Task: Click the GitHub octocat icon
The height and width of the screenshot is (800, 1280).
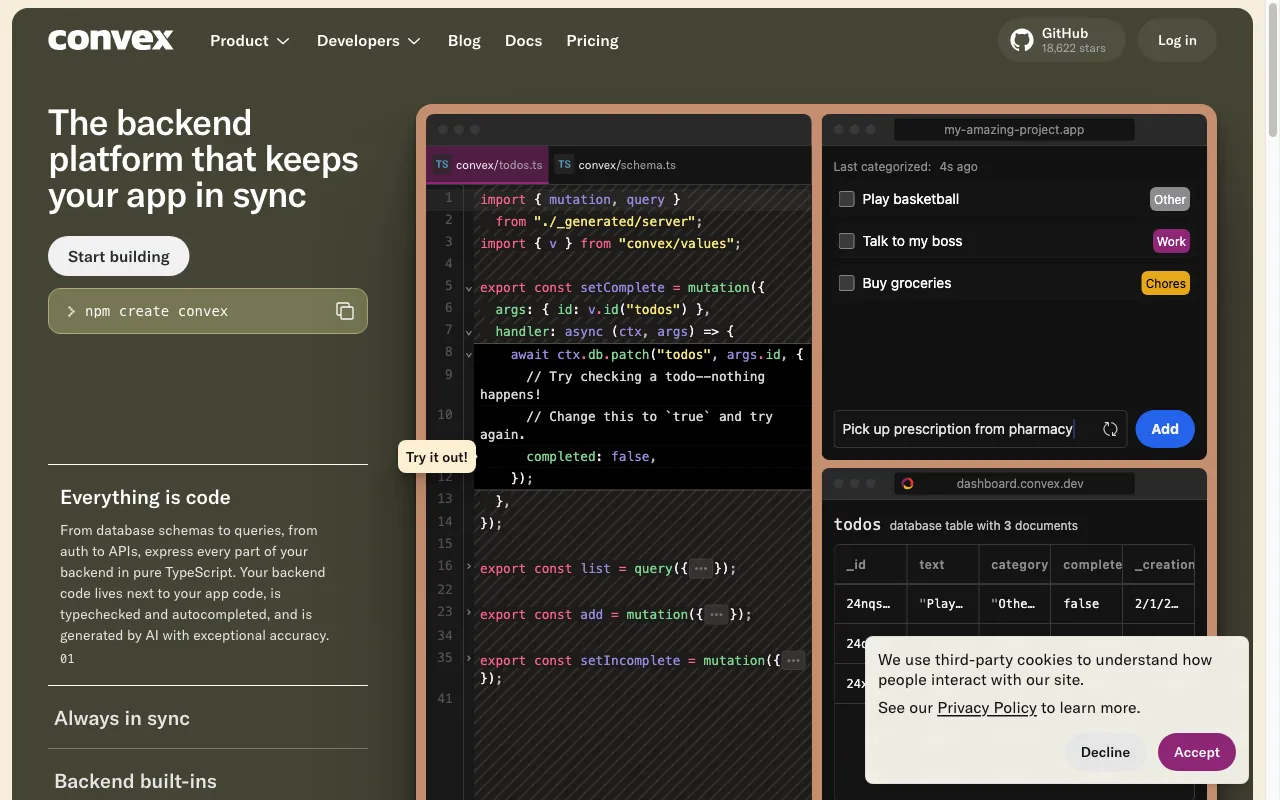Action: point(1021,40)
